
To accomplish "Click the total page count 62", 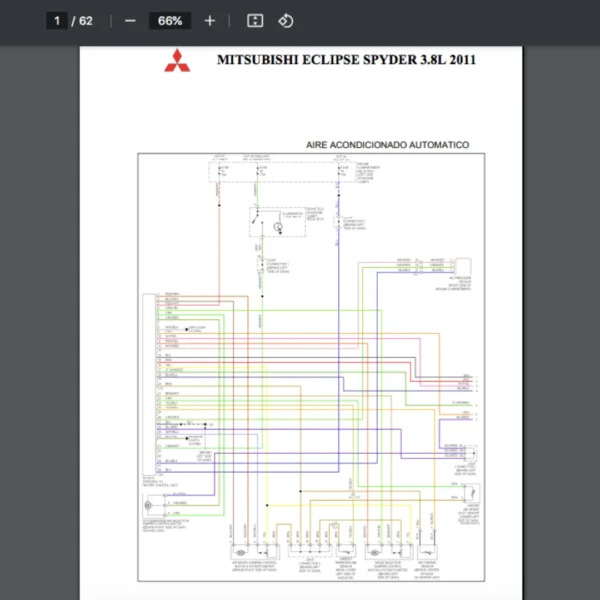I will (x=86, y=21).
